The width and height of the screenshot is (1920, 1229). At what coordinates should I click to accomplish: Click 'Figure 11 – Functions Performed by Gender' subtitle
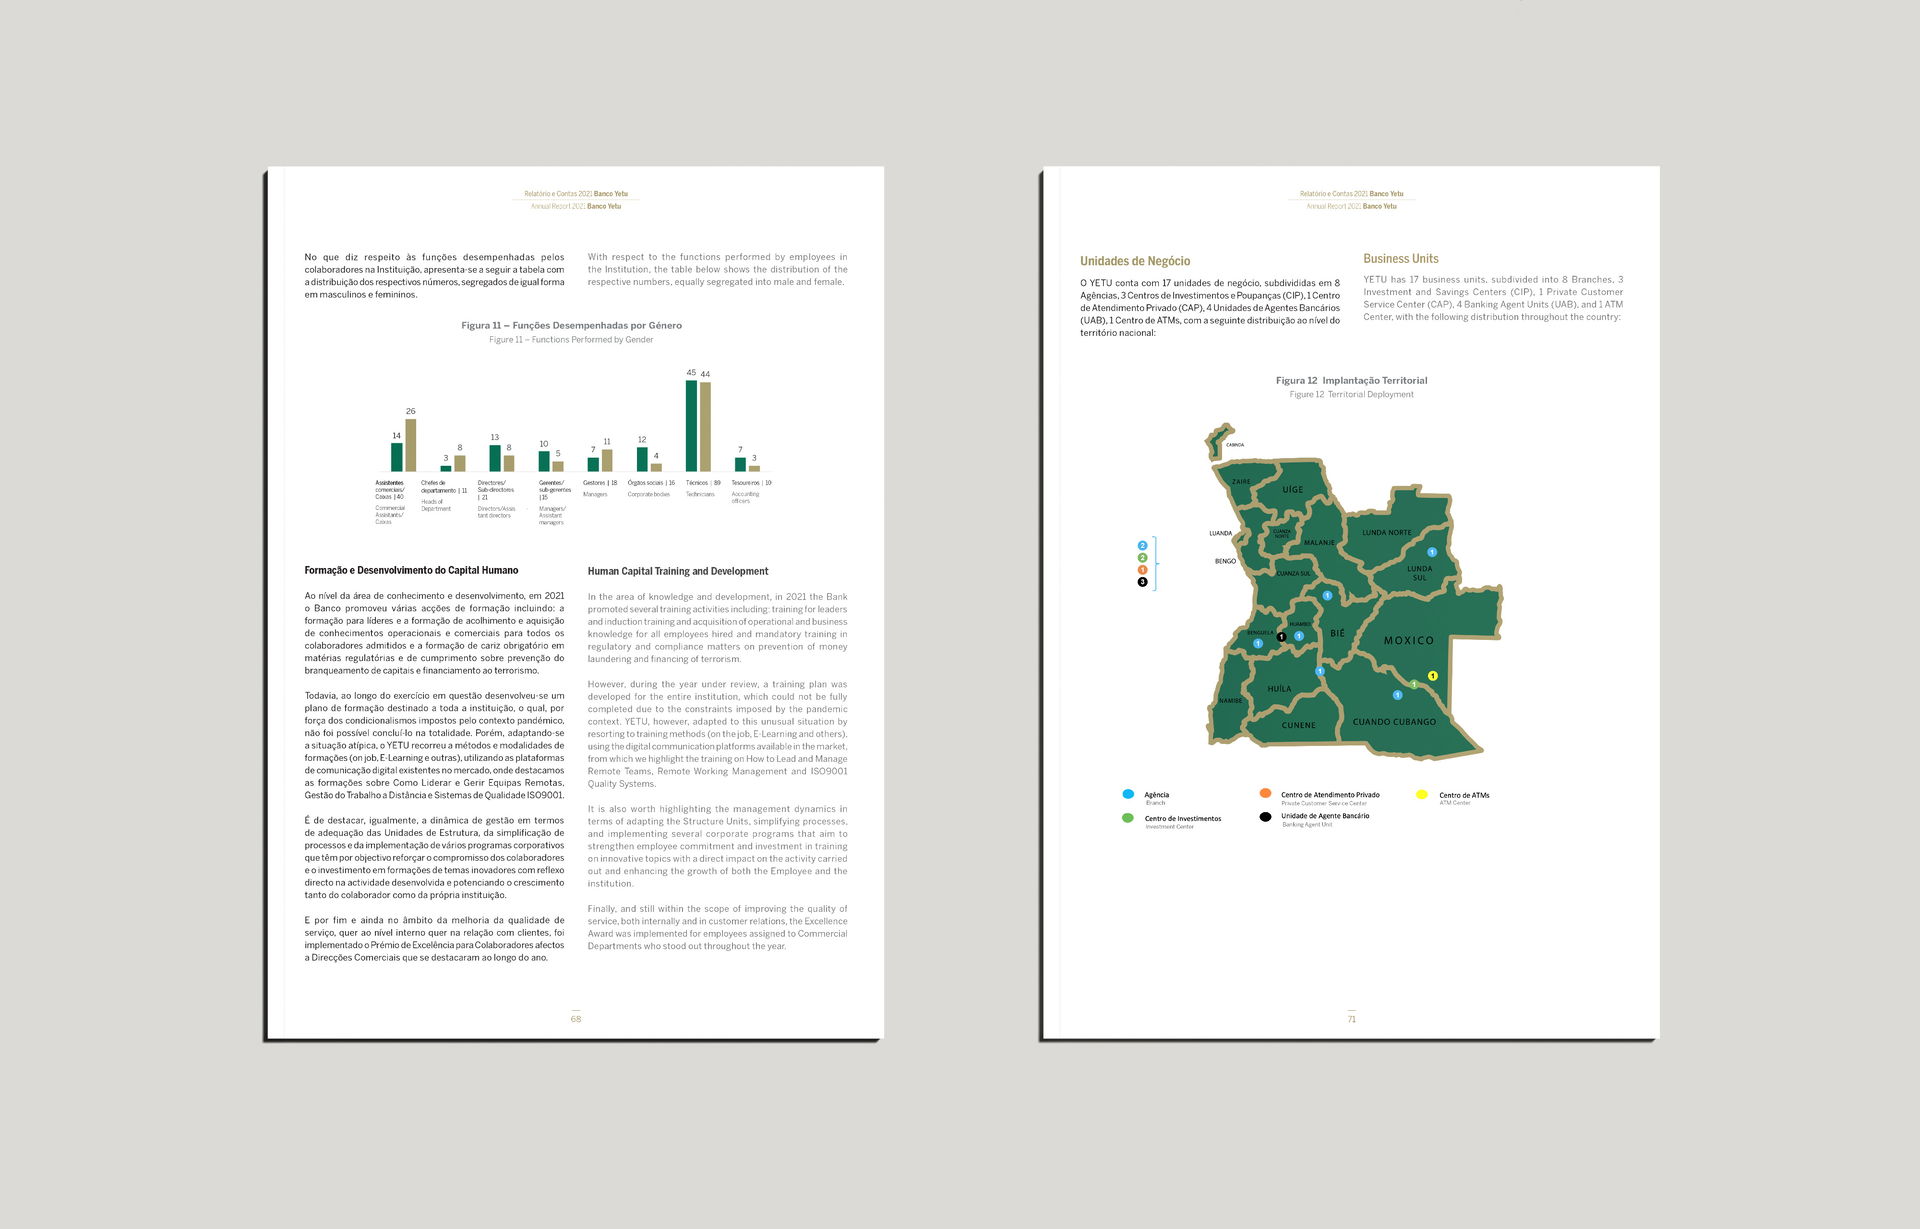click(x=571, y=340)
